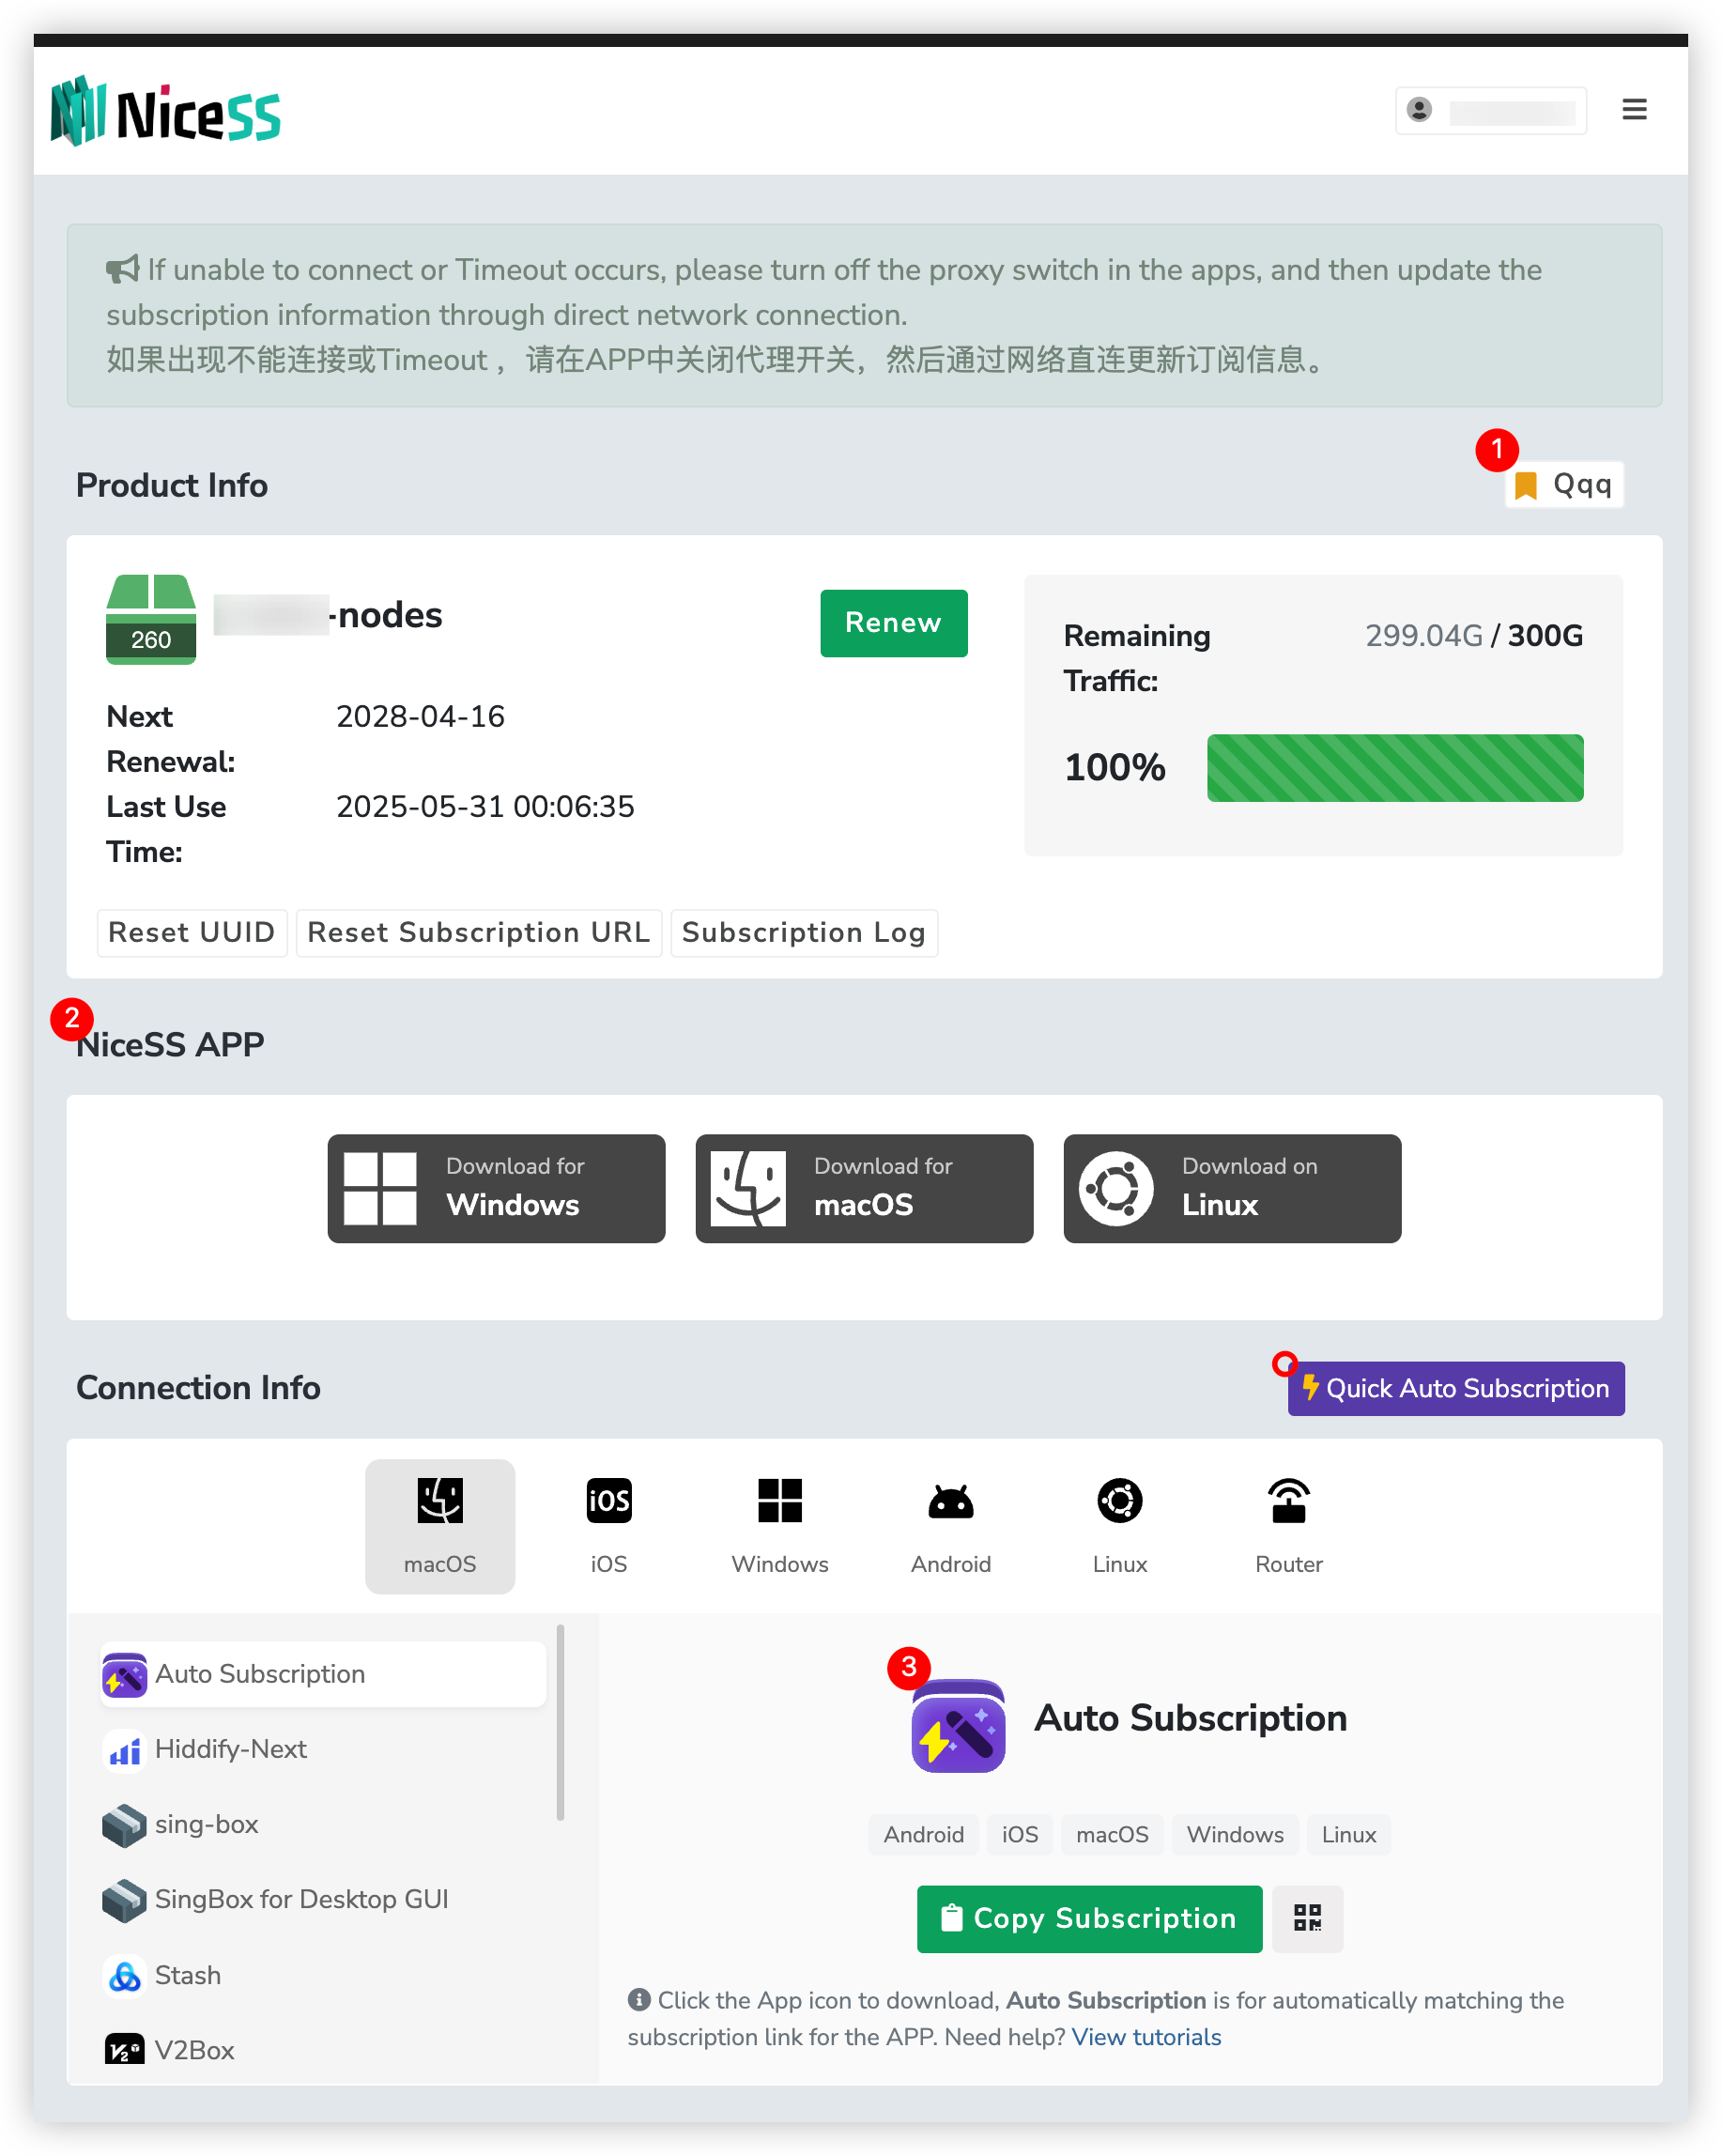Open the hamburger menu icon
1722x2156 pixels.
pos(1634,109)
